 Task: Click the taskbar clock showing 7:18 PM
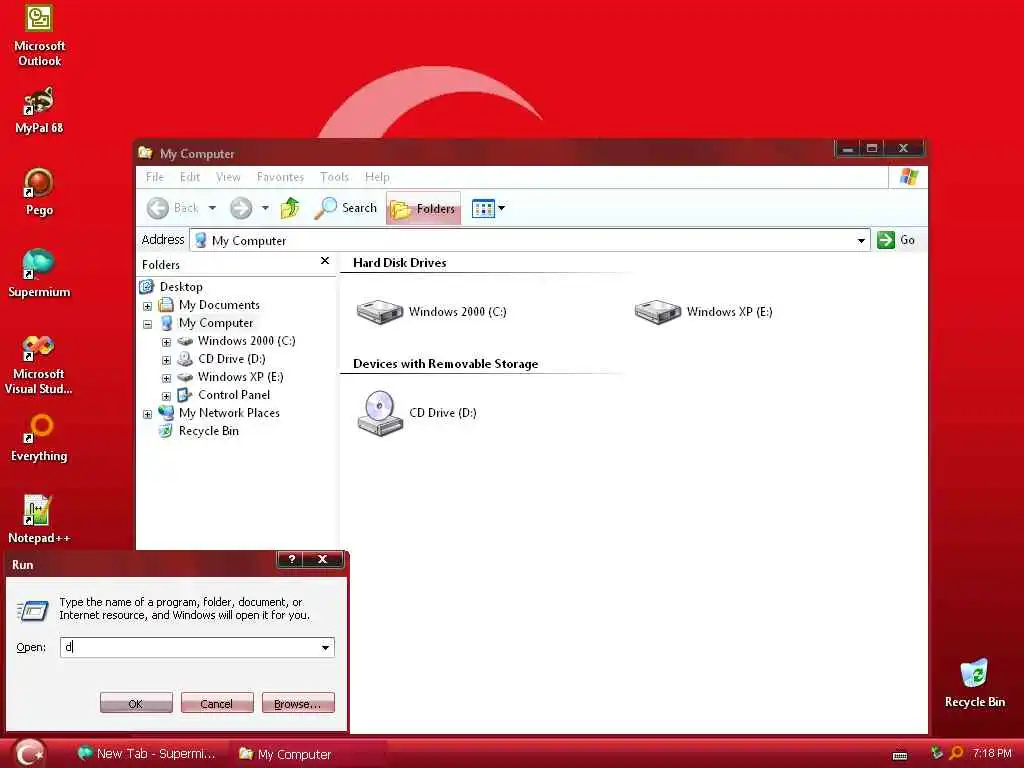[991, 754]
